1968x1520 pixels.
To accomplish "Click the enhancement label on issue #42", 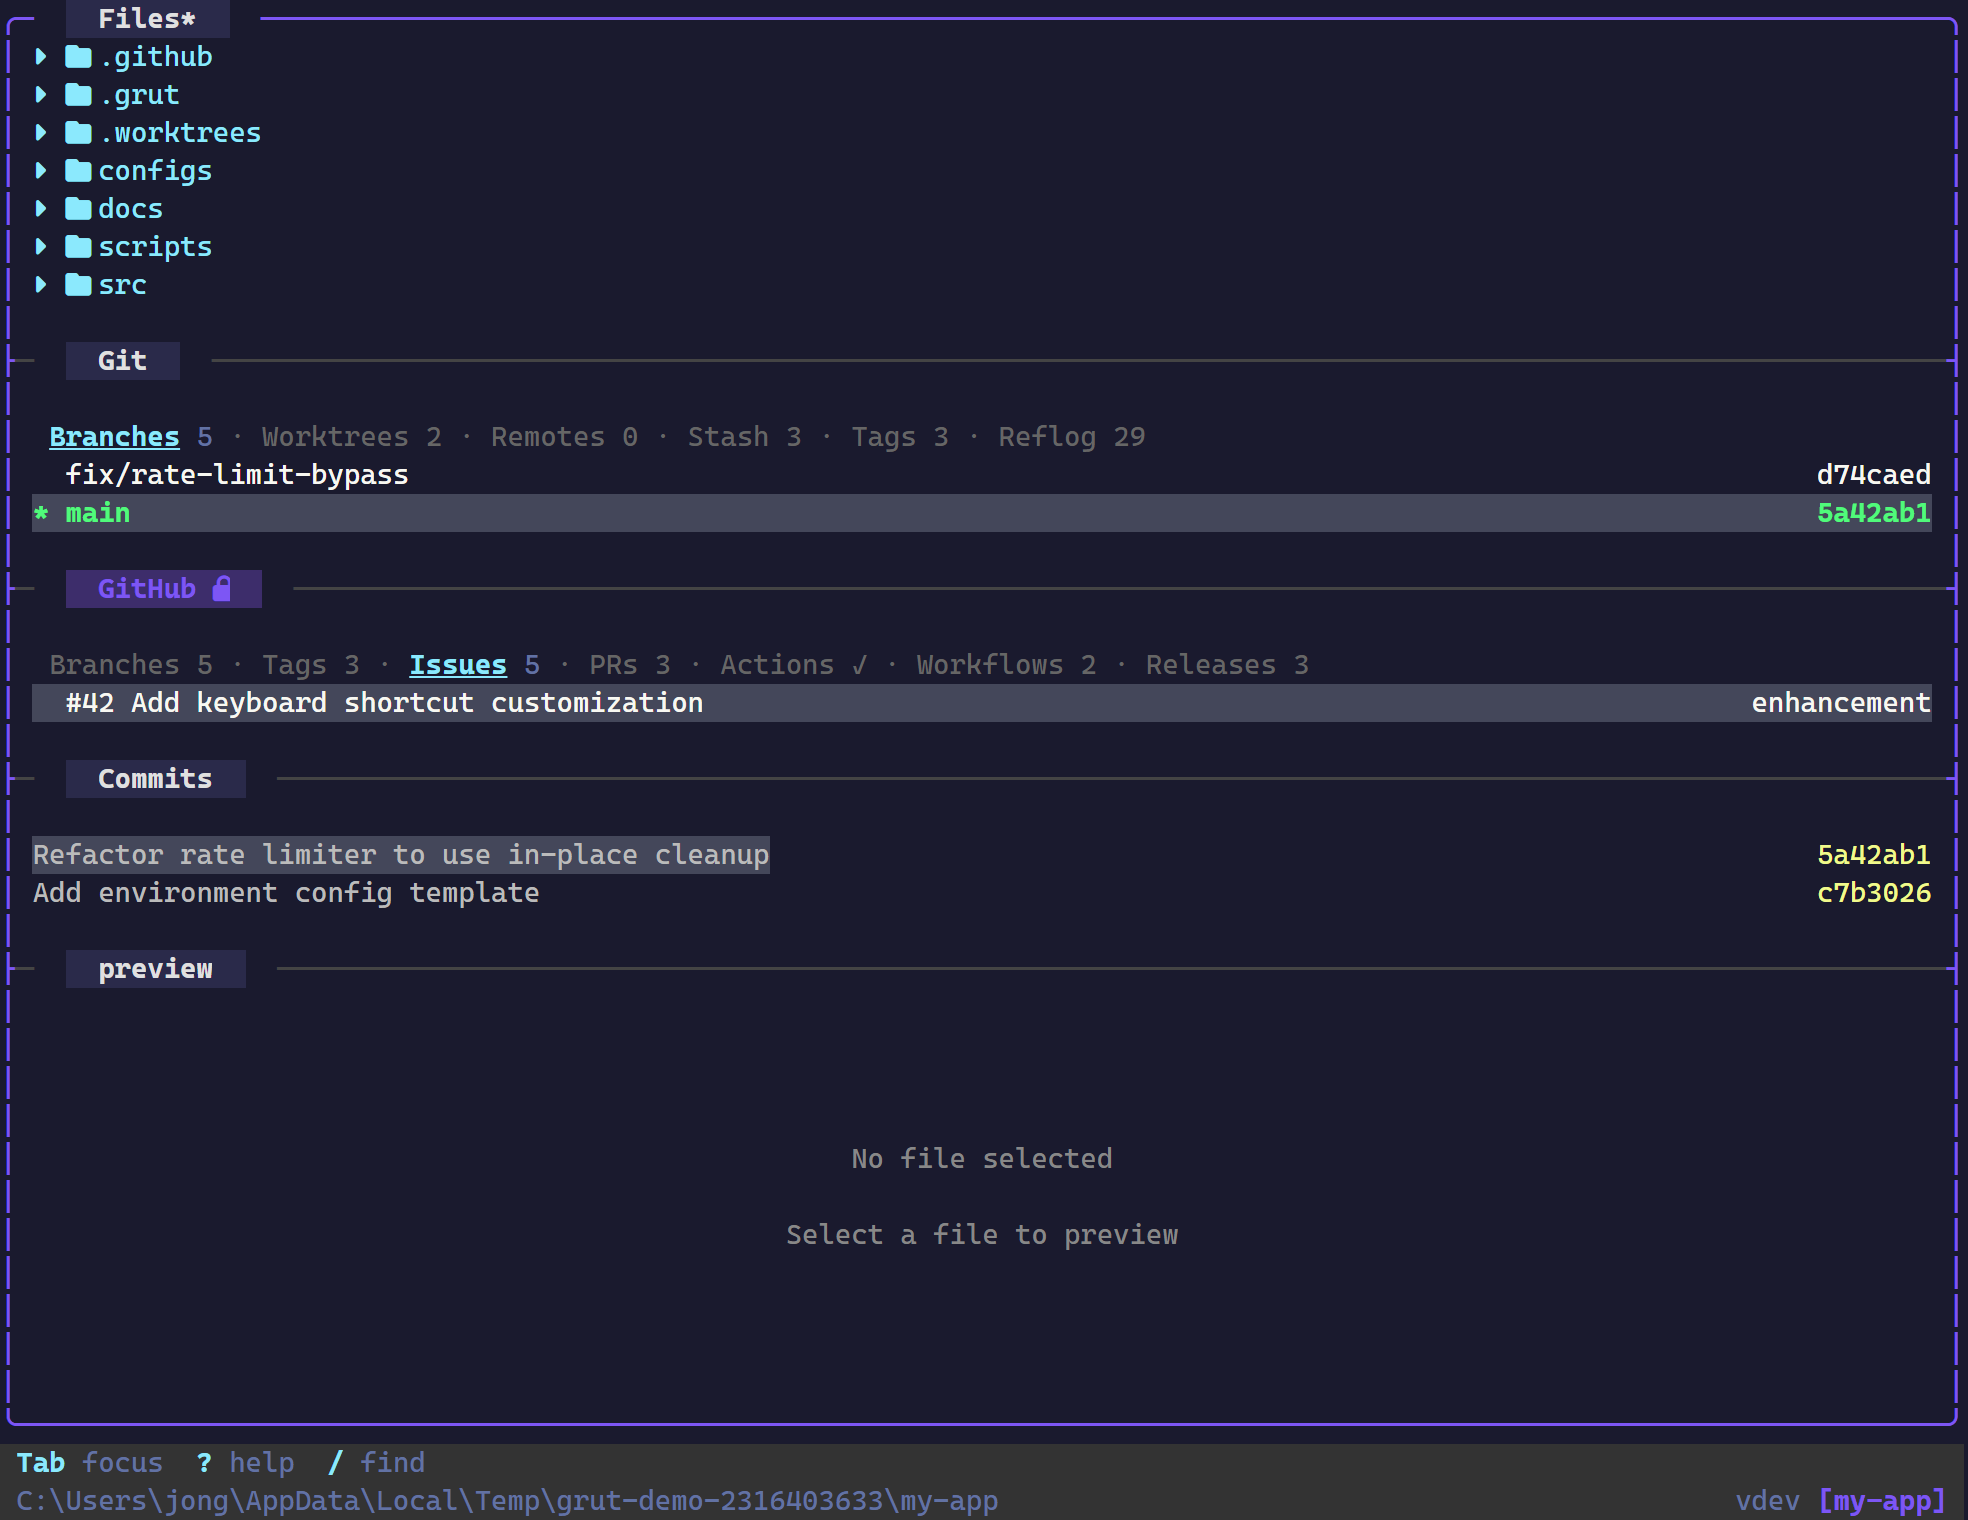I will click(1840, 703).
